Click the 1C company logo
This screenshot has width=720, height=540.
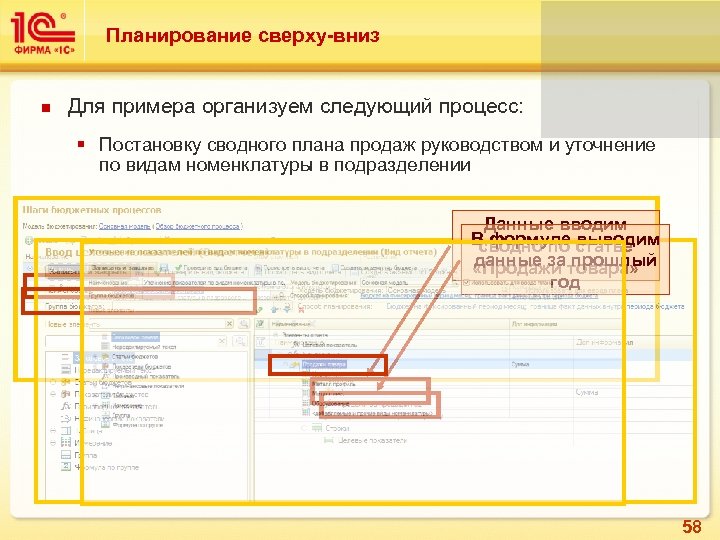44,34
